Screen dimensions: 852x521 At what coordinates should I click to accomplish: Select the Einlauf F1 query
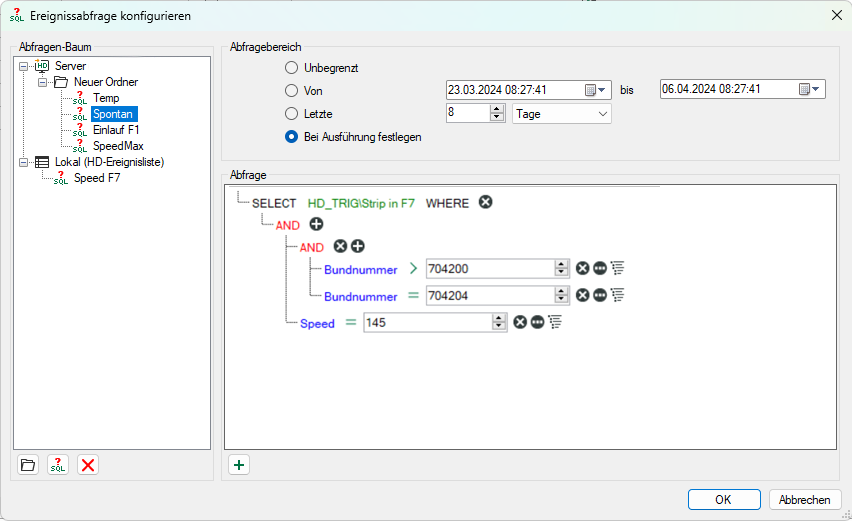tap(116, 130)
